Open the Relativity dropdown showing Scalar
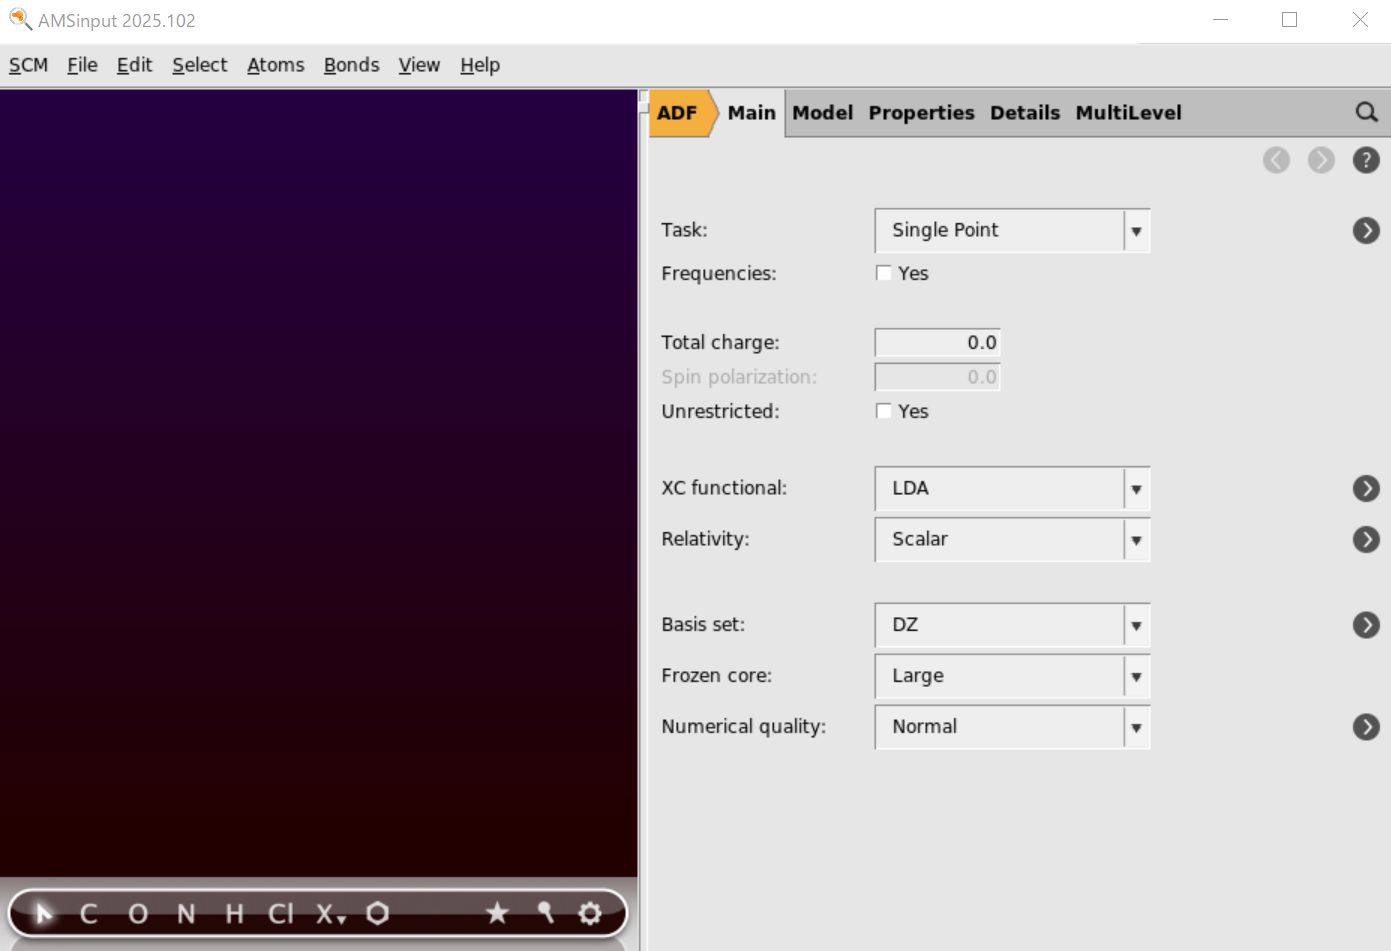 1012,539
